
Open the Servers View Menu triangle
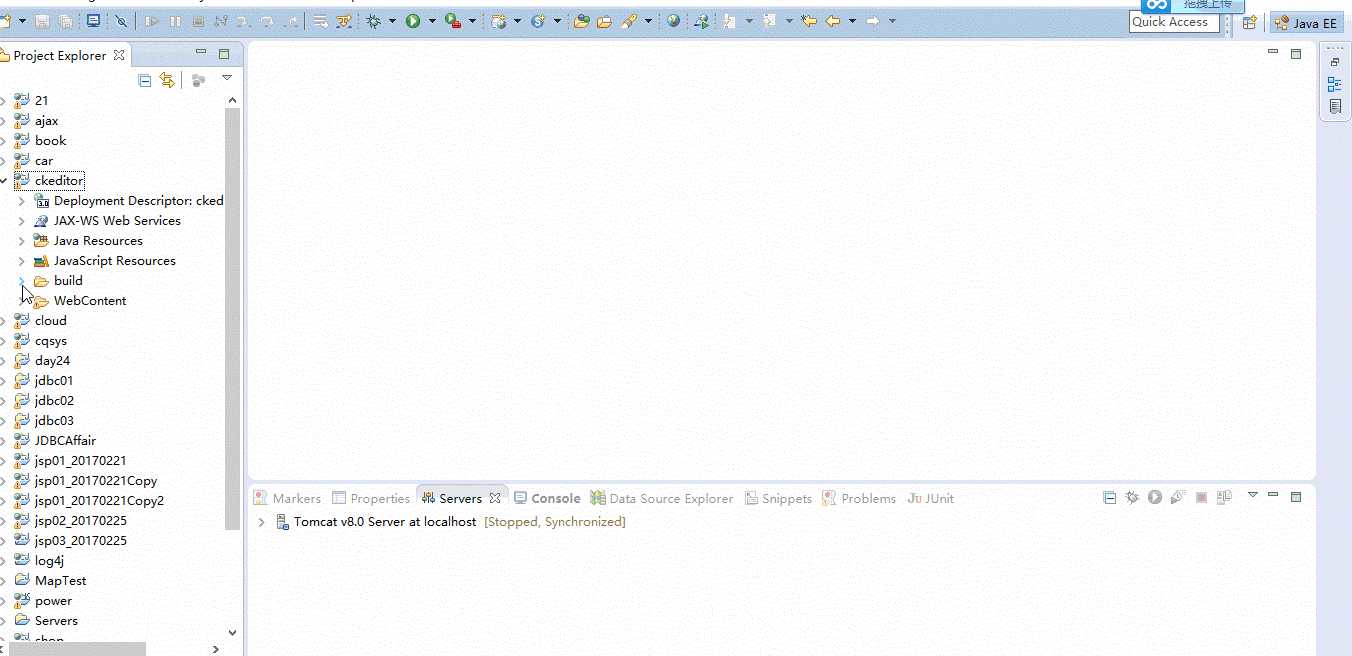[1253, 494]
